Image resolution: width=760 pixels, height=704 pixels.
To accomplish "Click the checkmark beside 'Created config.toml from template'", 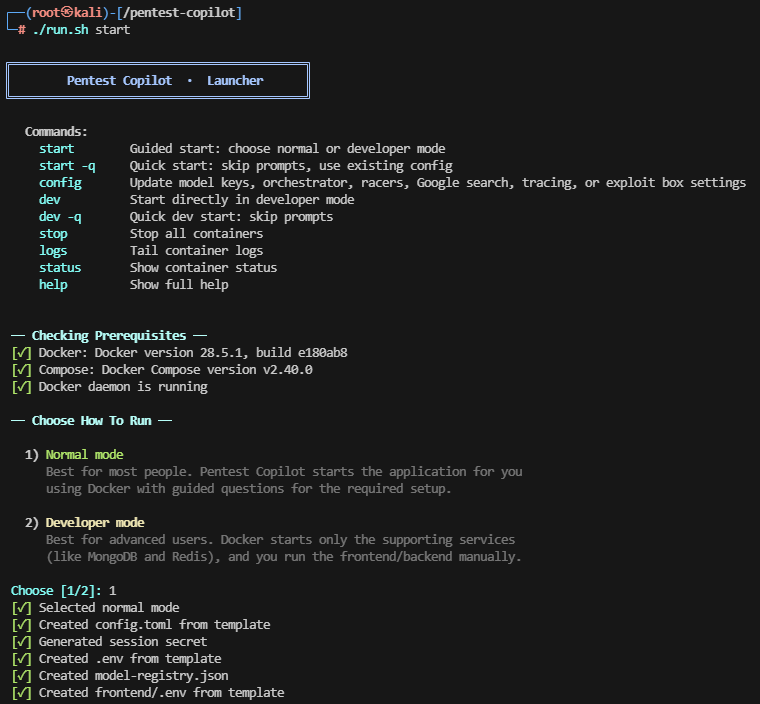I will point(21,625).
